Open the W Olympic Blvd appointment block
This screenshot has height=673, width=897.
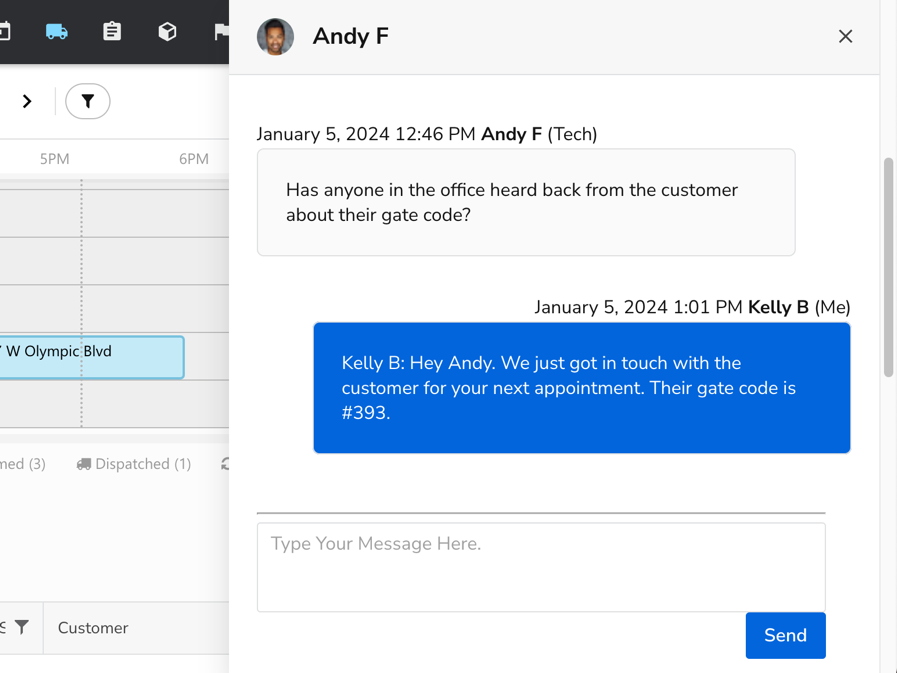(90, 357)
